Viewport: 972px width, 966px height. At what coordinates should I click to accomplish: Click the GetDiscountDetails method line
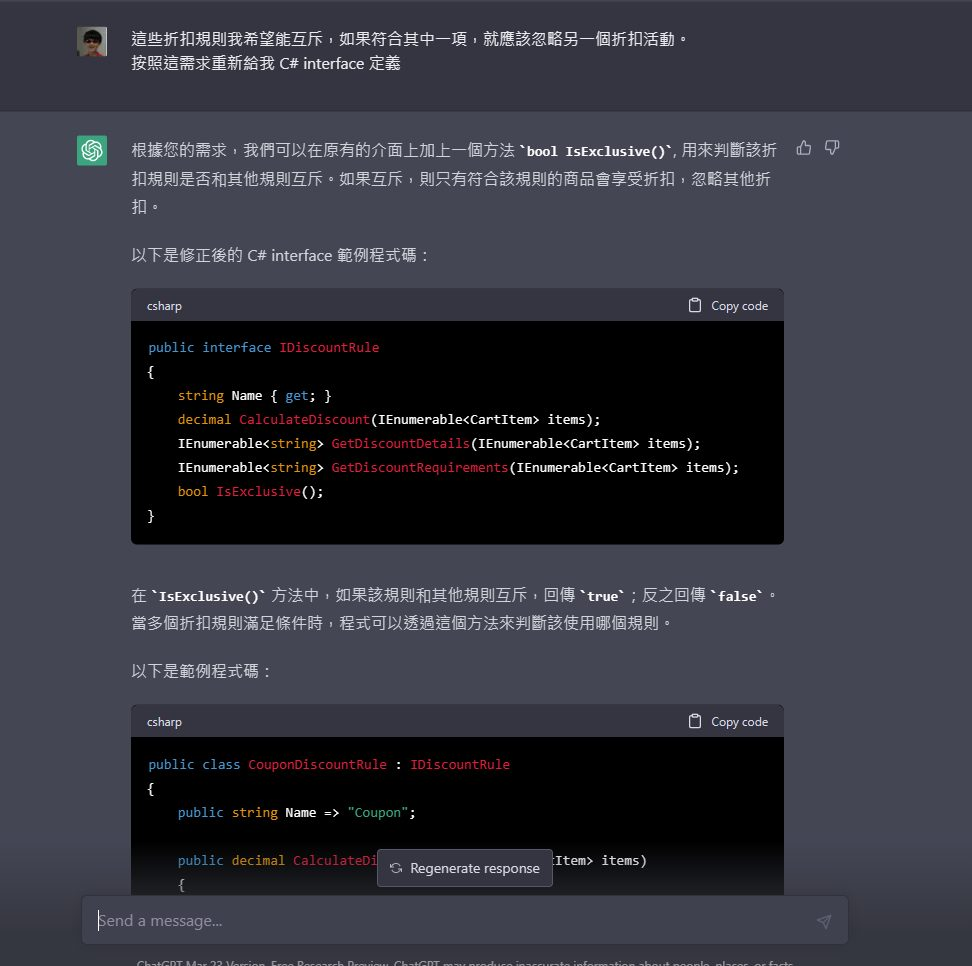(439, 444)
